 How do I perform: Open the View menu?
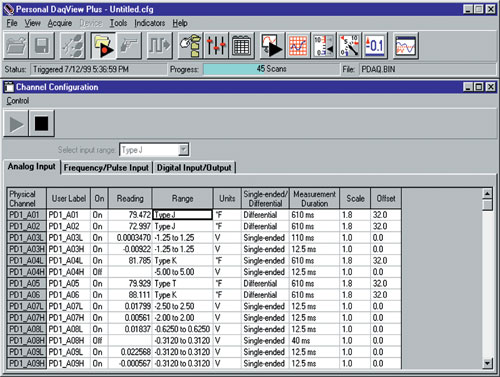(32, 23)
